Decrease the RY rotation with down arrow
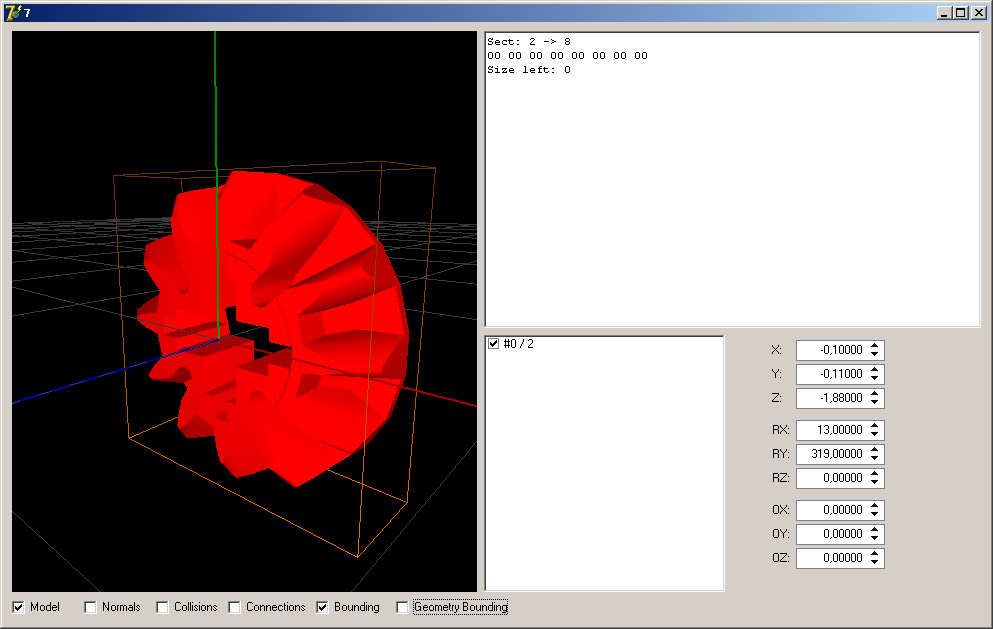 coord(875,458)
